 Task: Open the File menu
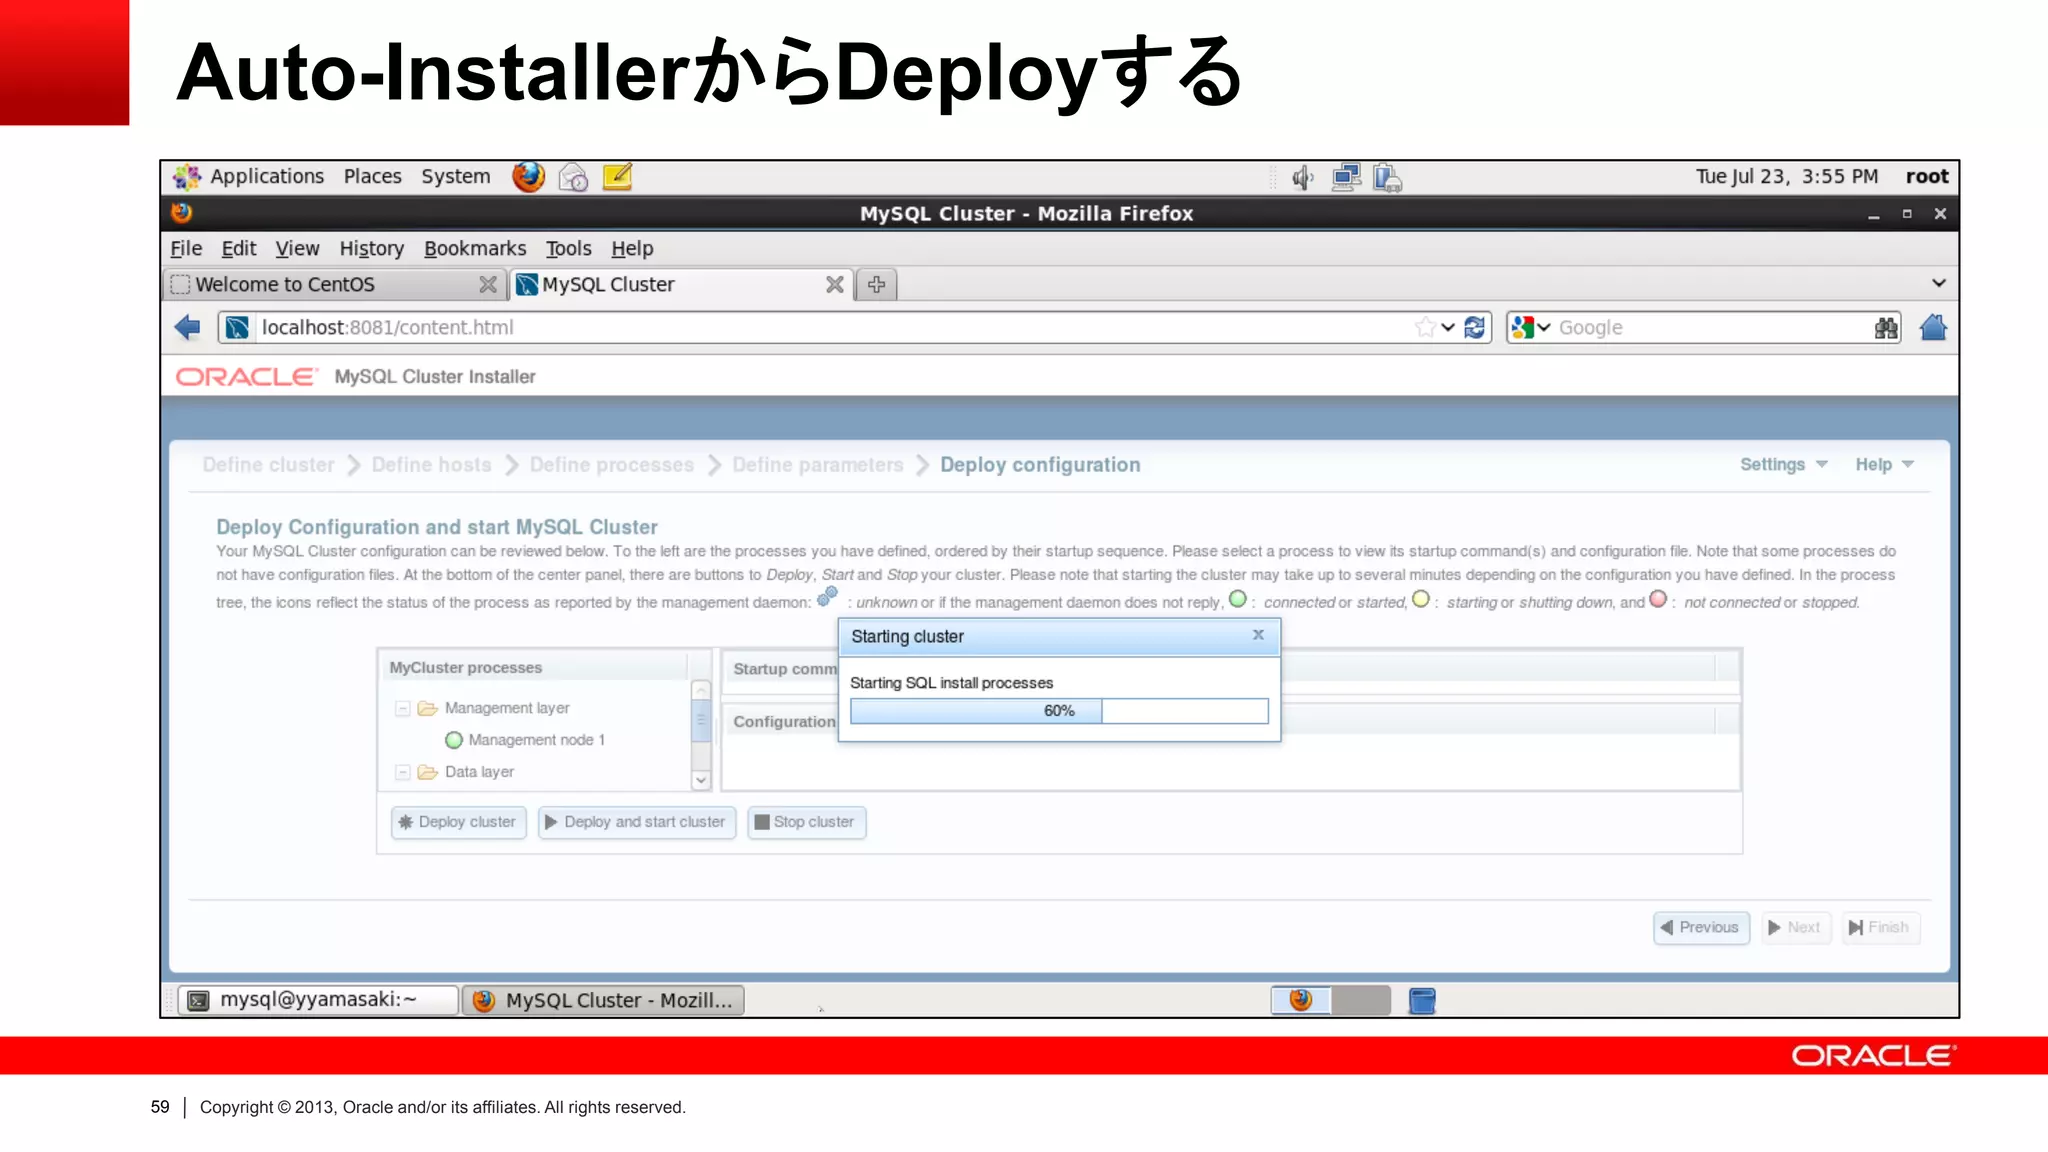coord(186,248)
